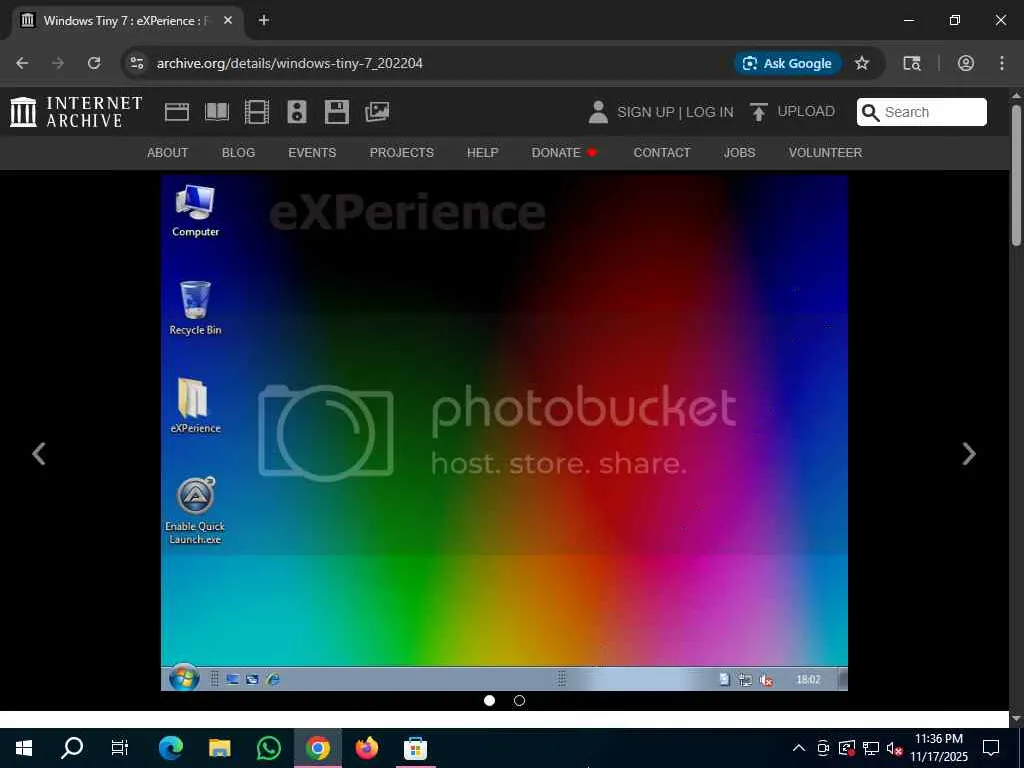Viewport: 1024px width, 768px height.
Task: Open the Audio speaker icon
Action: pyautogui.click(x=296, y=112)
